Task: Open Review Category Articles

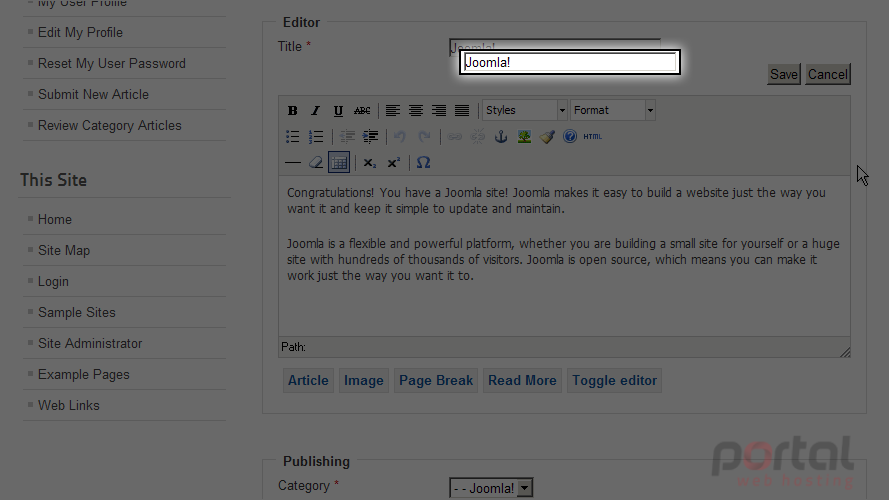Action: [x=110, y=125]
